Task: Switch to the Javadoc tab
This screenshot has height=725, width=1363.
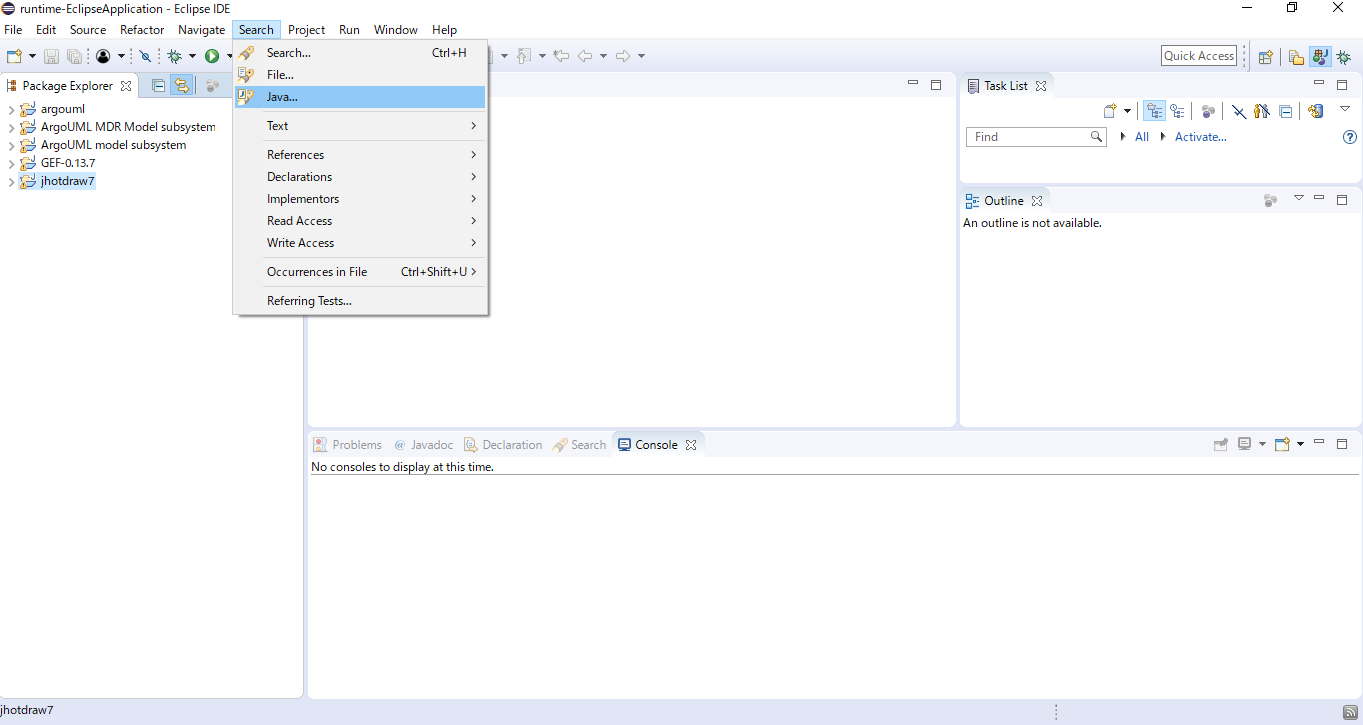Action: point(423,445)
